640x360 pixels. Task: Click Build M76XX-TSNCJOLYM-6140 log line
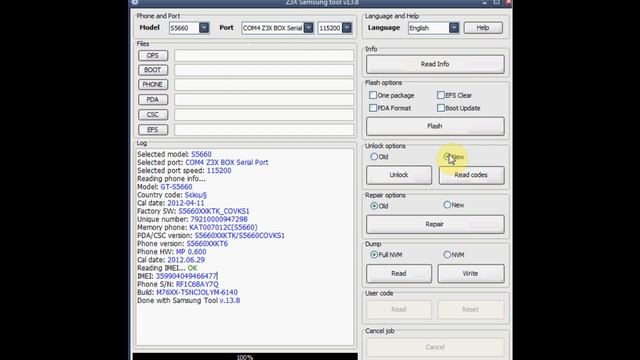point(187,292)
